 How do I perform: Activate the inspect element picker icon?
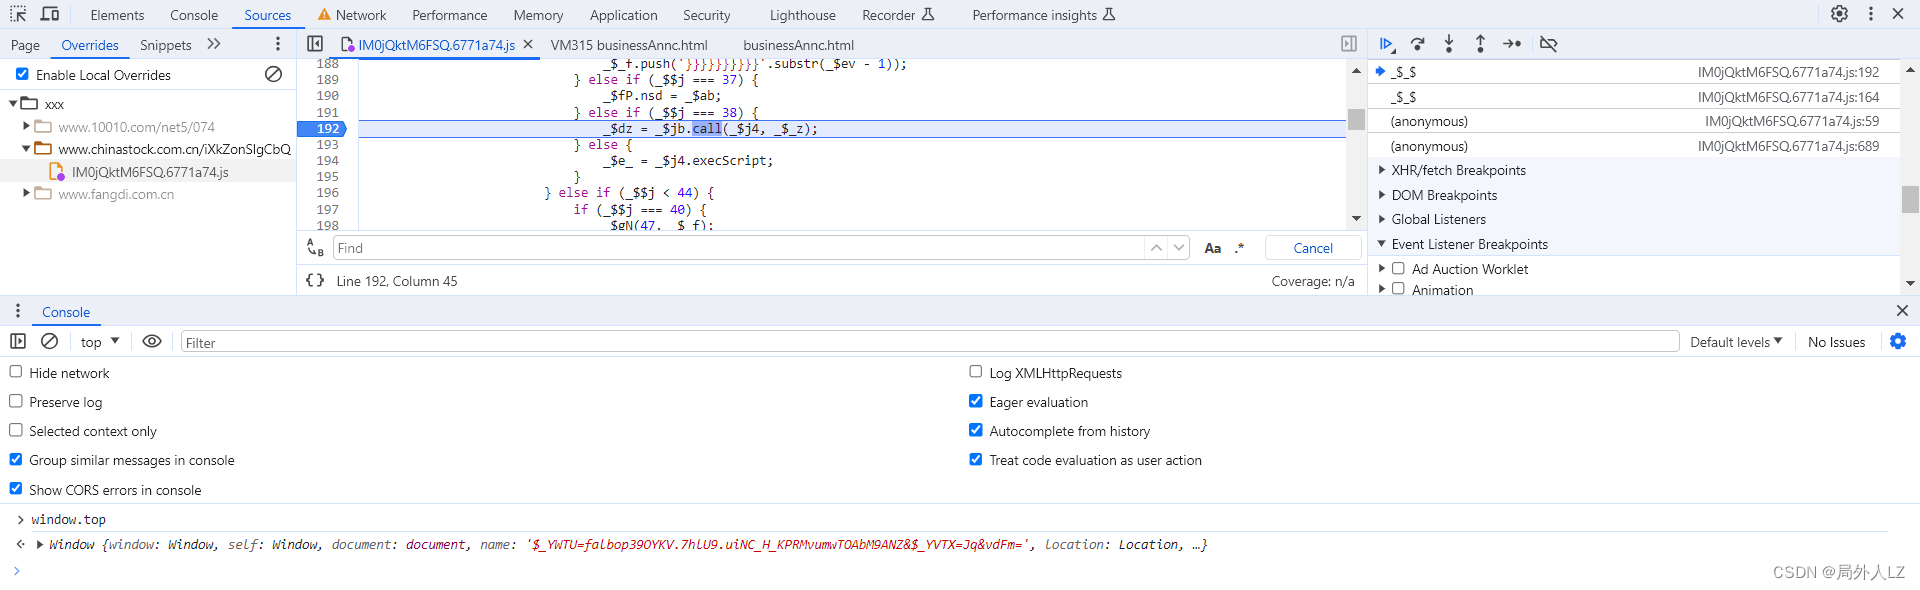click(18, 14)
